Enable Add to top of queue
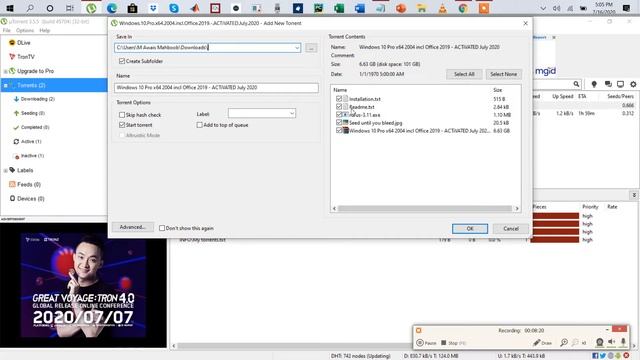The image size is (640, 360). pos(199,125)
